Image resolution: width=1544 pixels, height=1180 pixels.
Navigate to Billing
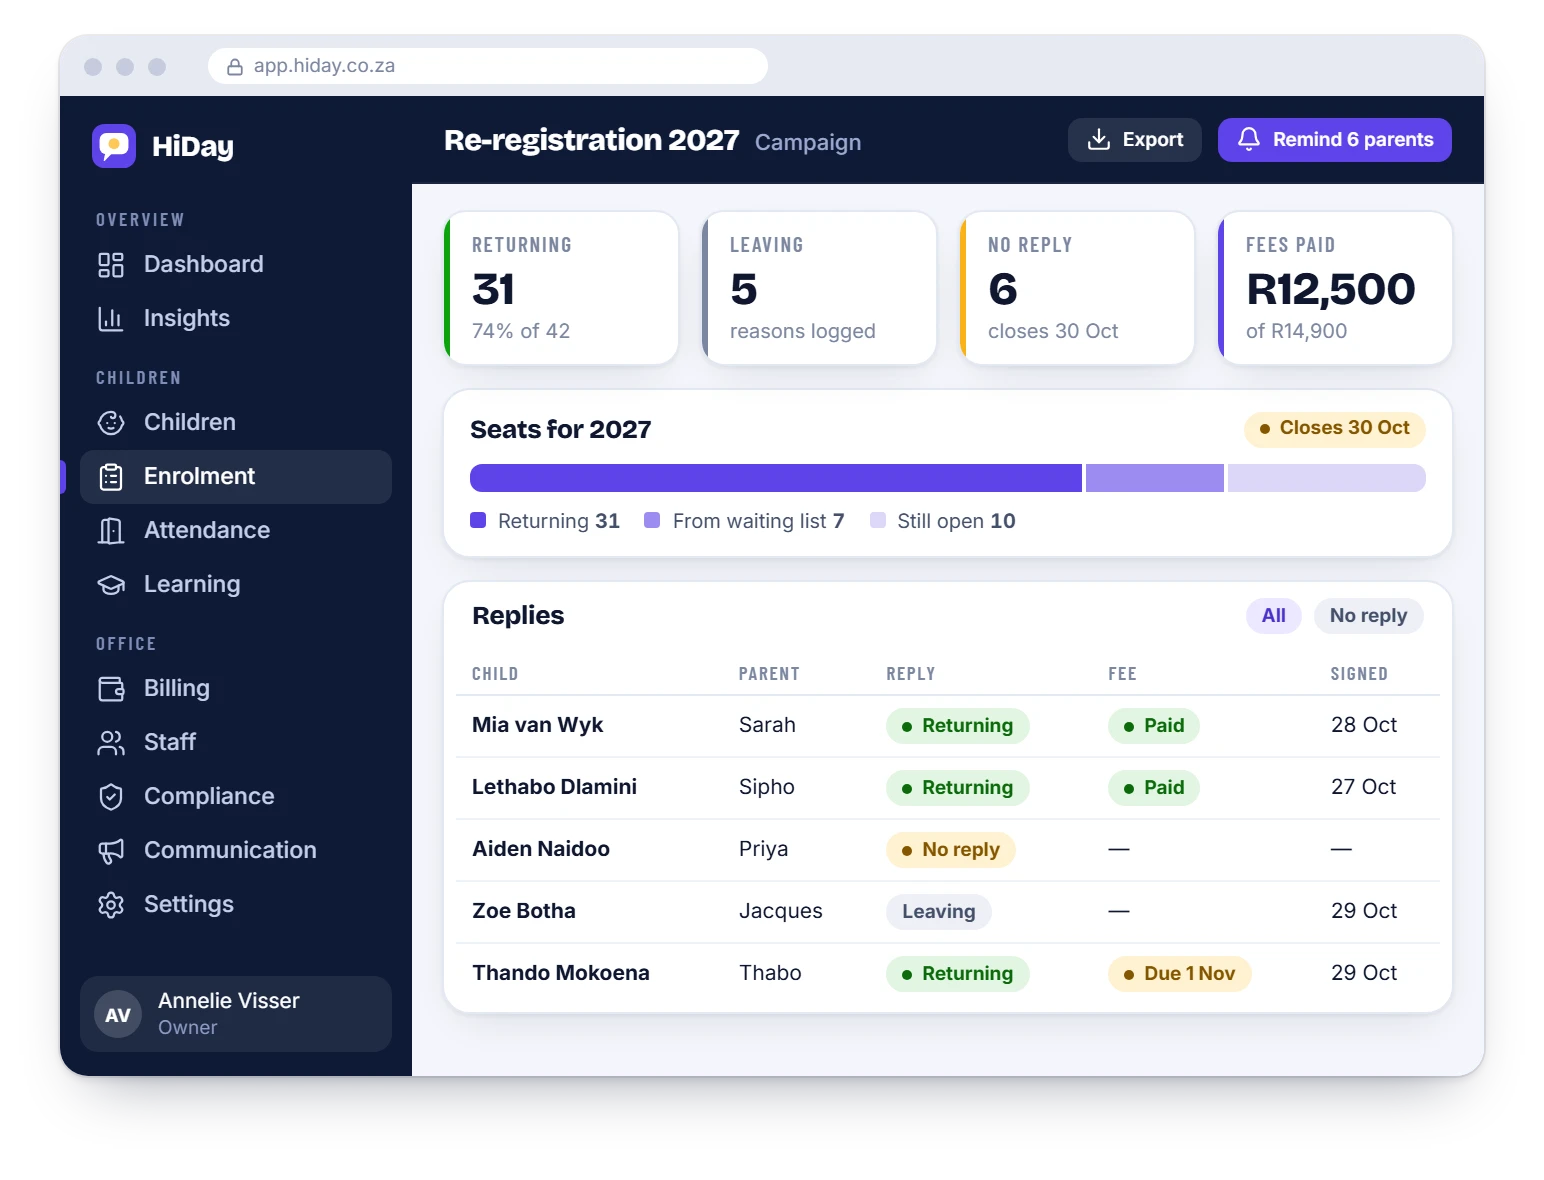click(236, 688)
